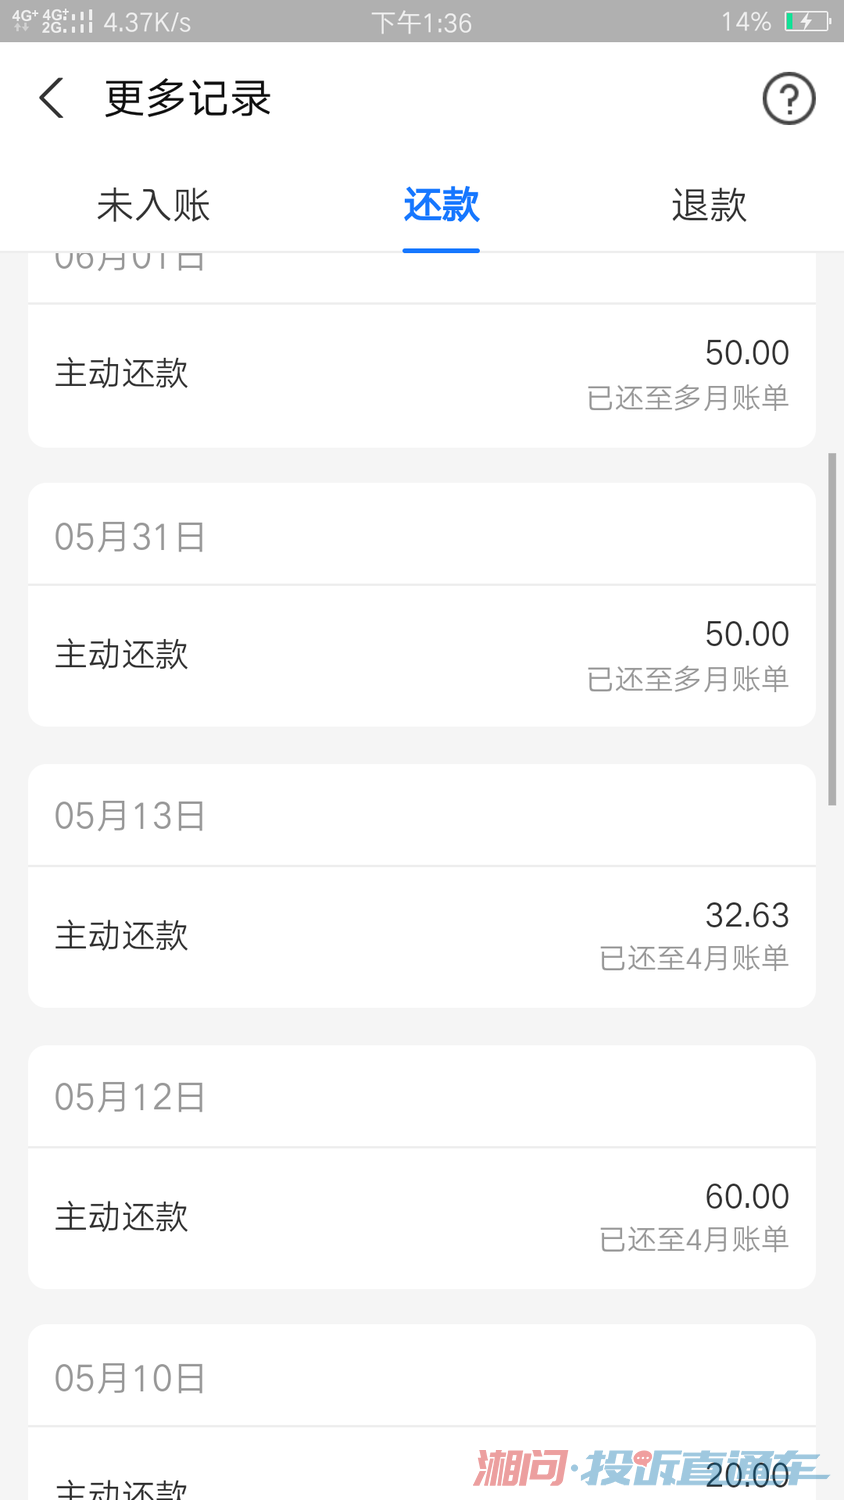The image size is (844, 1500).
Task: Switch to the 未入账 tab
Action: click(153, 205)
